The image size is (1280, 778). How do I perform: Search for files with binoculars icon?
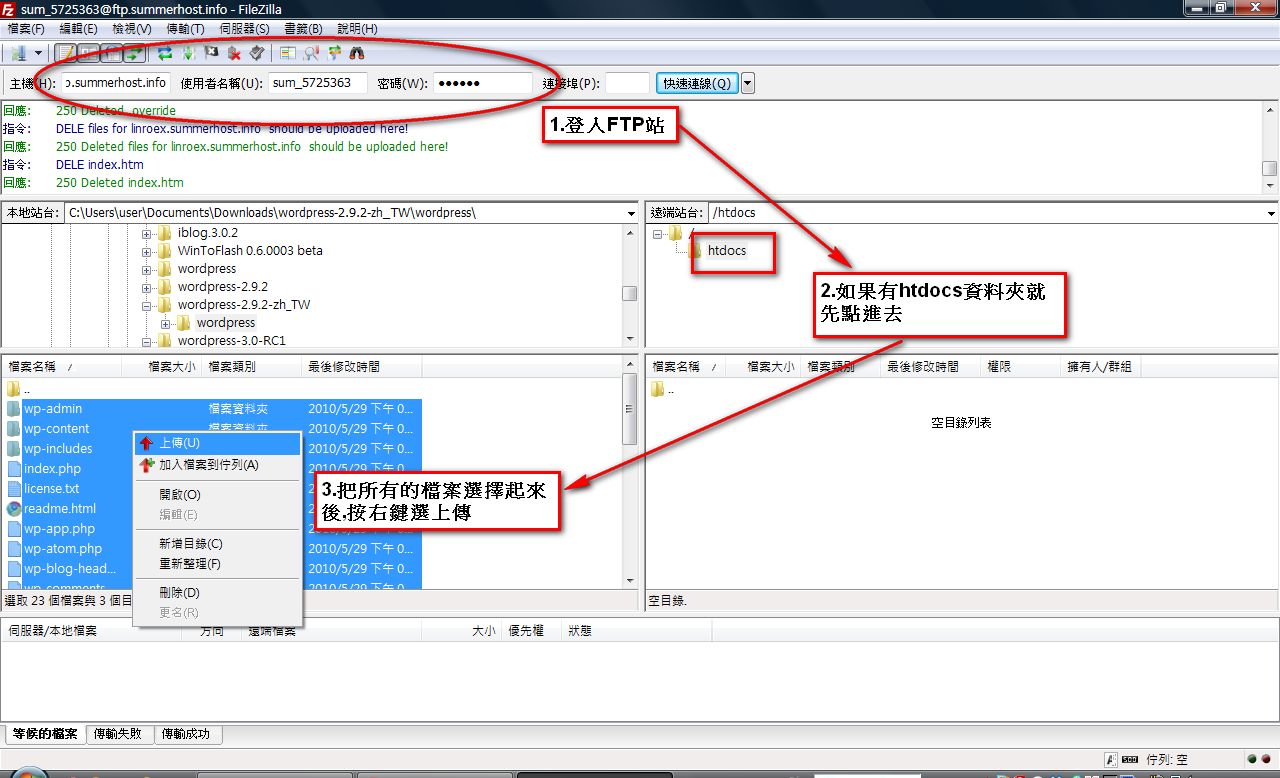[x=357, y=53]
